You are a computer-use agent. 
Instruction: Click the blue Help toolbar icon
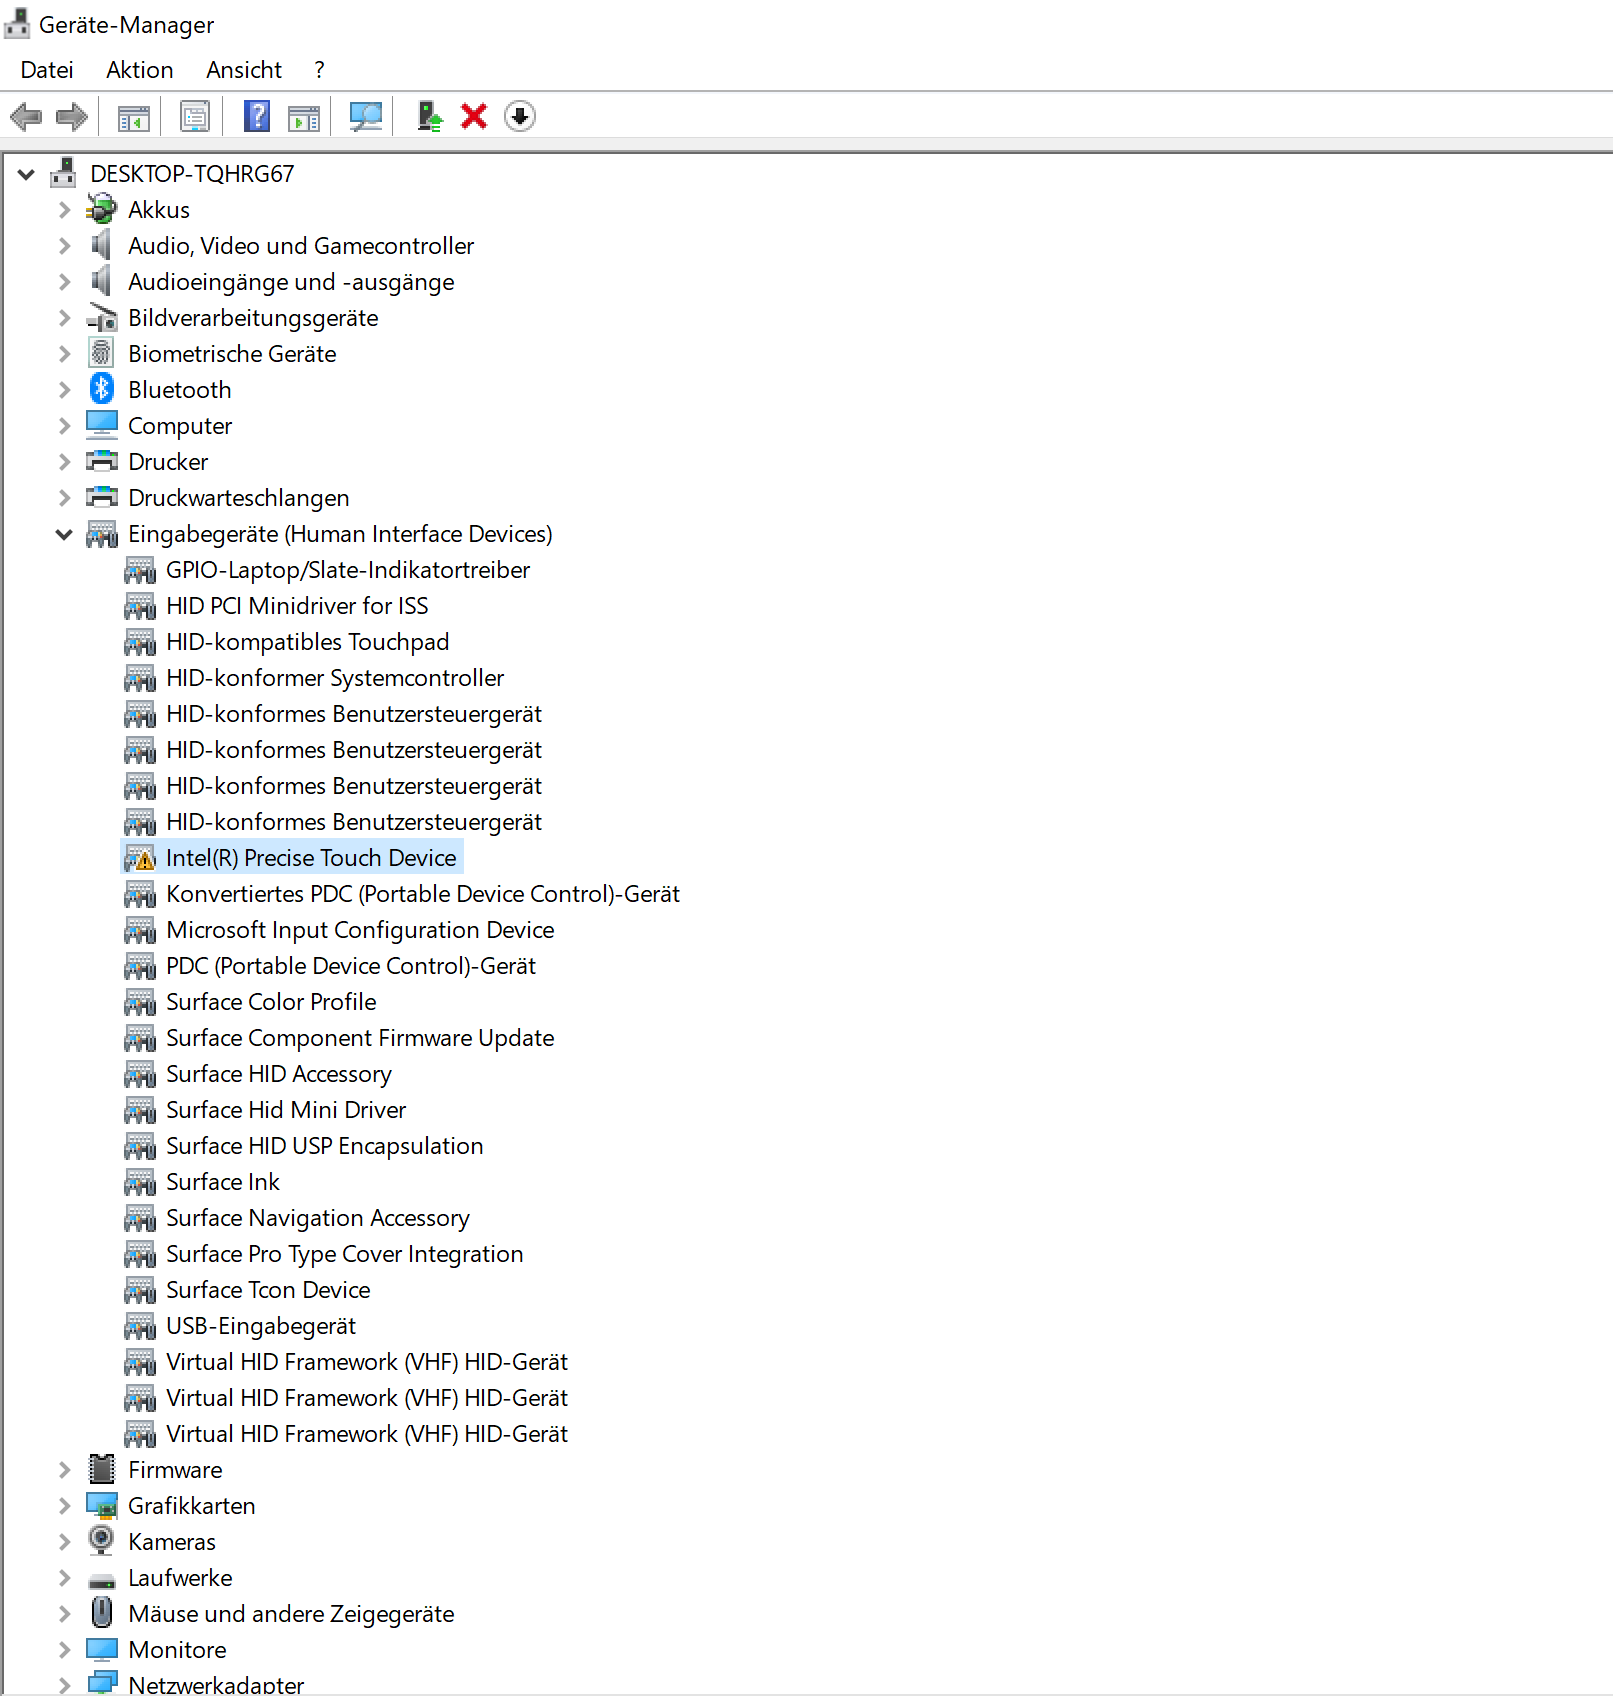pyautogui.click(x=257, y=117)
